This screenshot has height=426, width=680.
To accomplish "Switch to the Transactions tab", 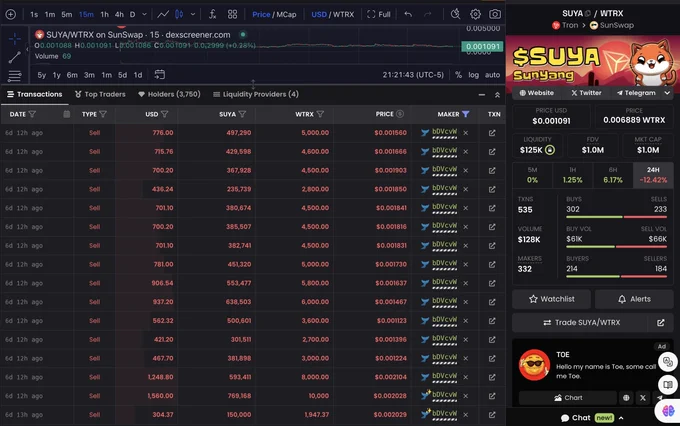I will pyautogui.click(x=35, y=94).
